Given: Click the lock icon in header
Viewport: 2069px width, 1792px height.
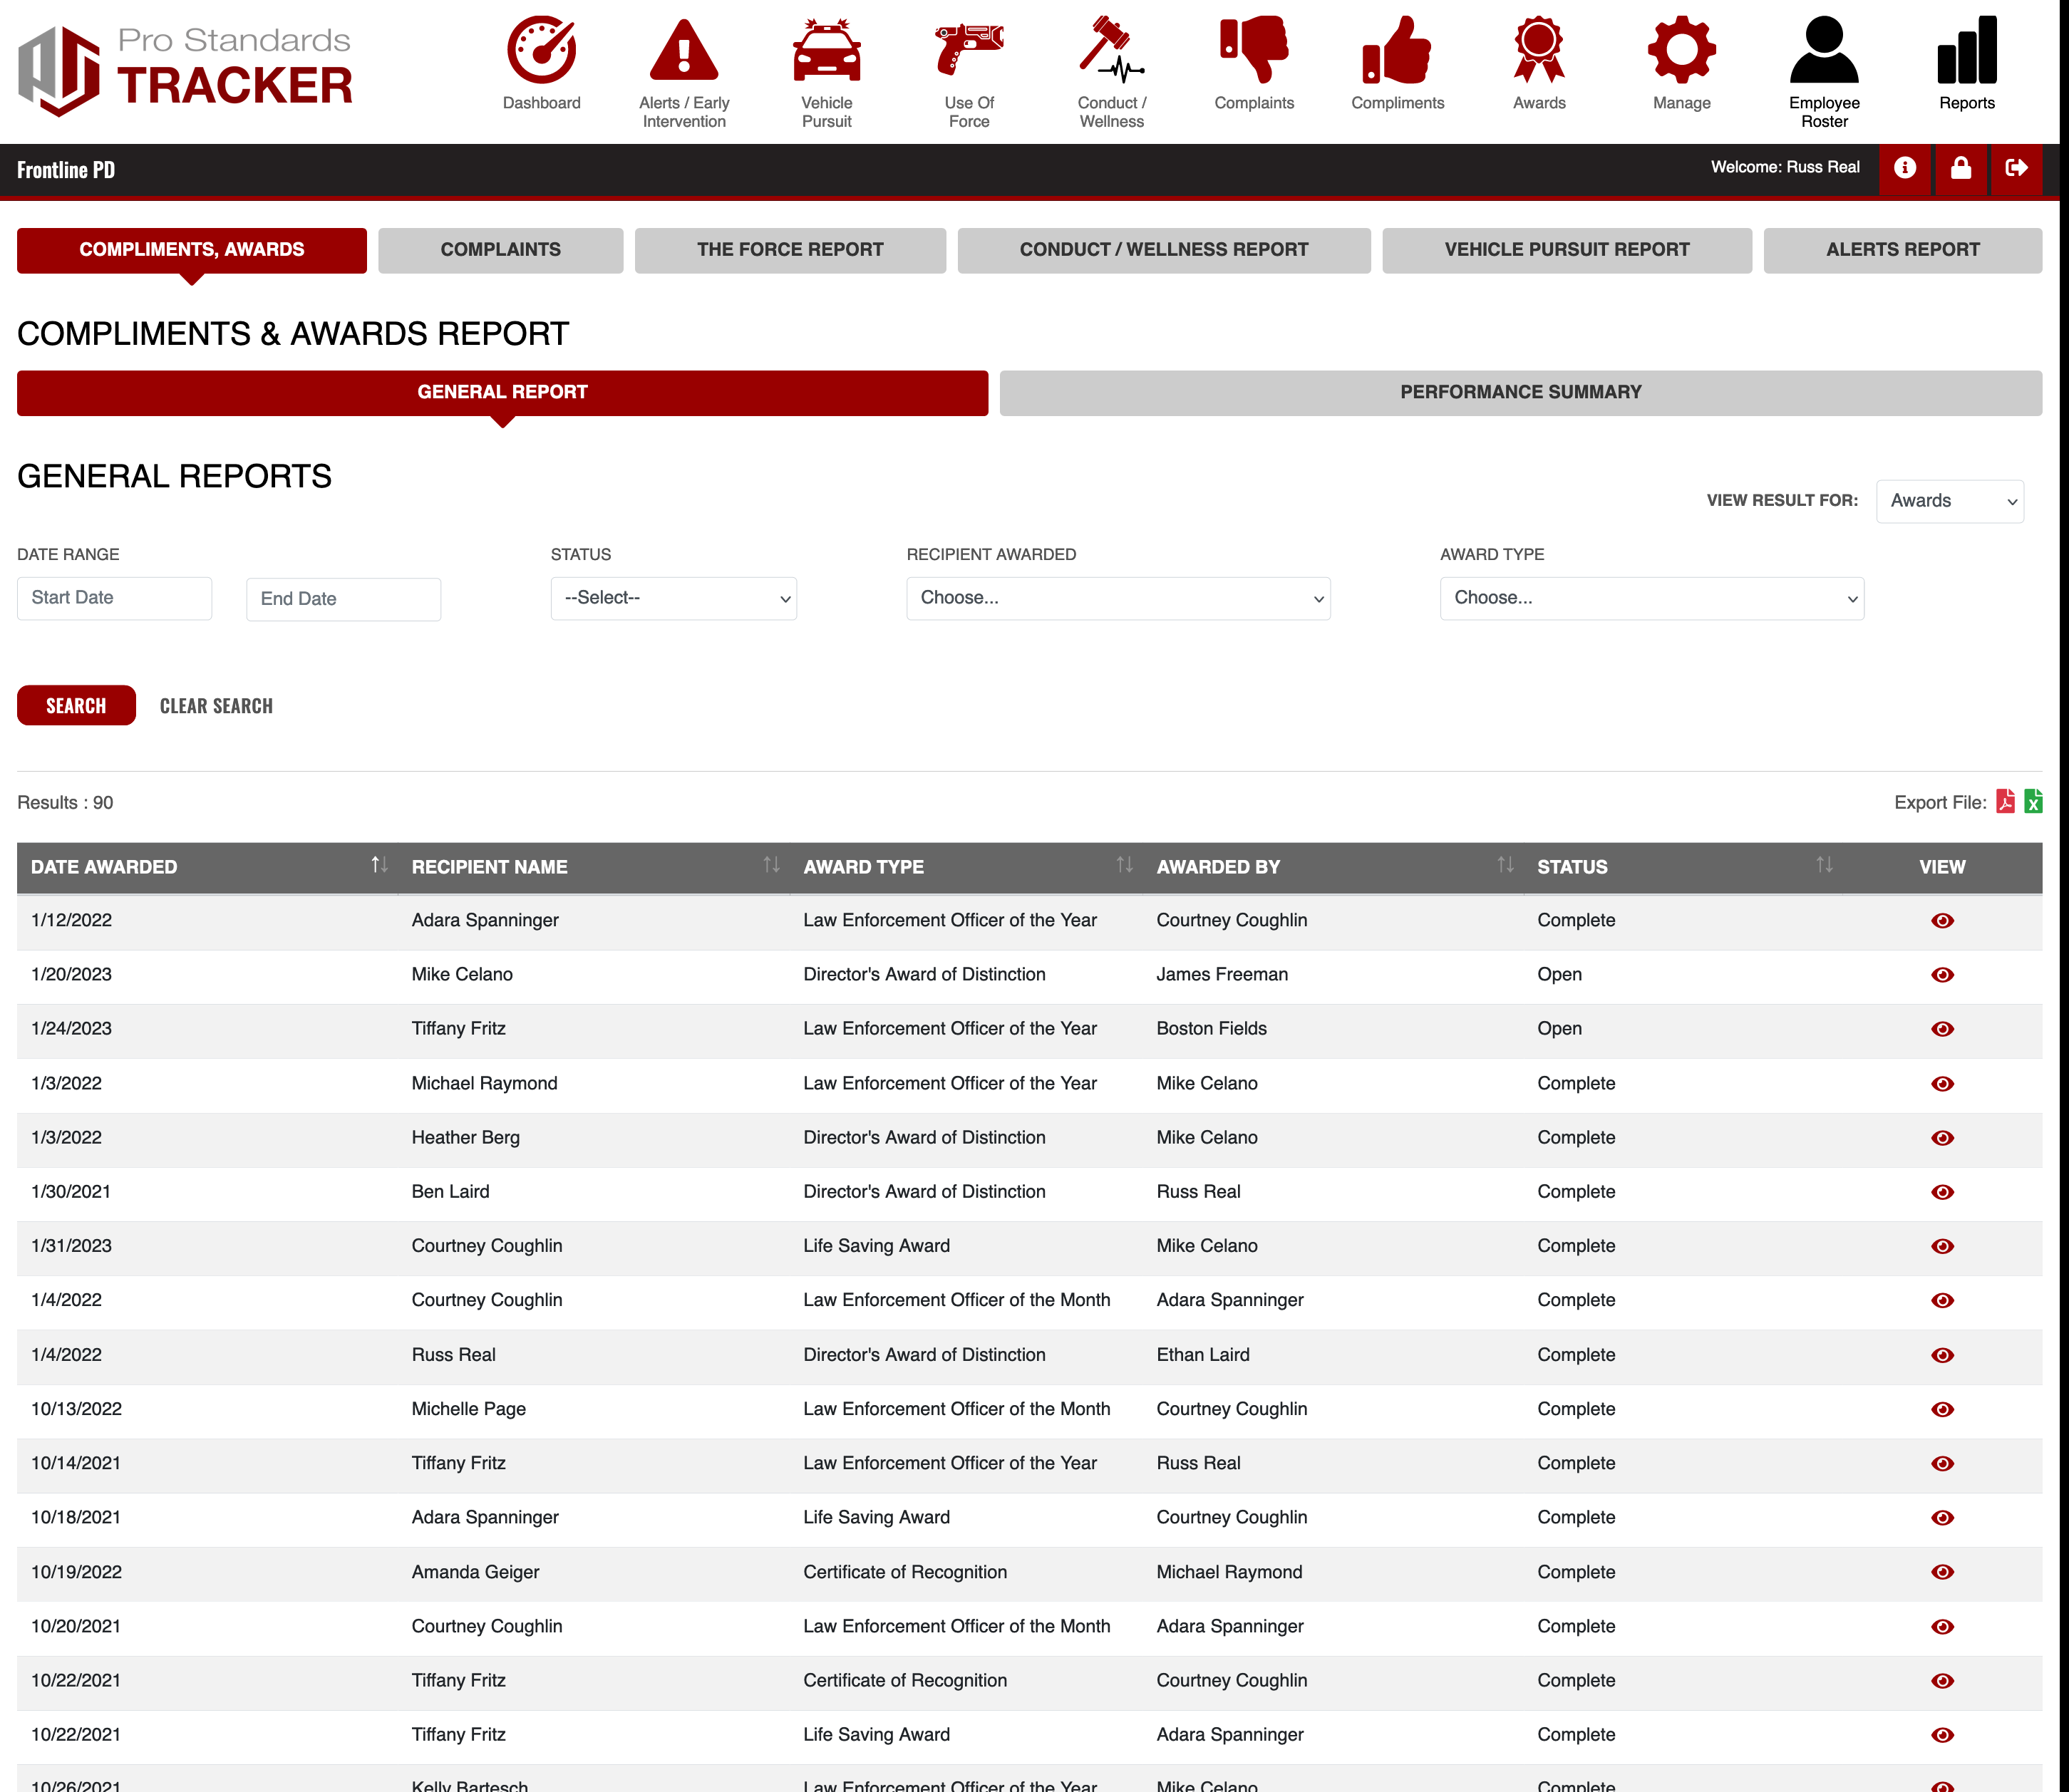Looking at the screenshot, I should pyautogui.click(x=1960, y=168).
